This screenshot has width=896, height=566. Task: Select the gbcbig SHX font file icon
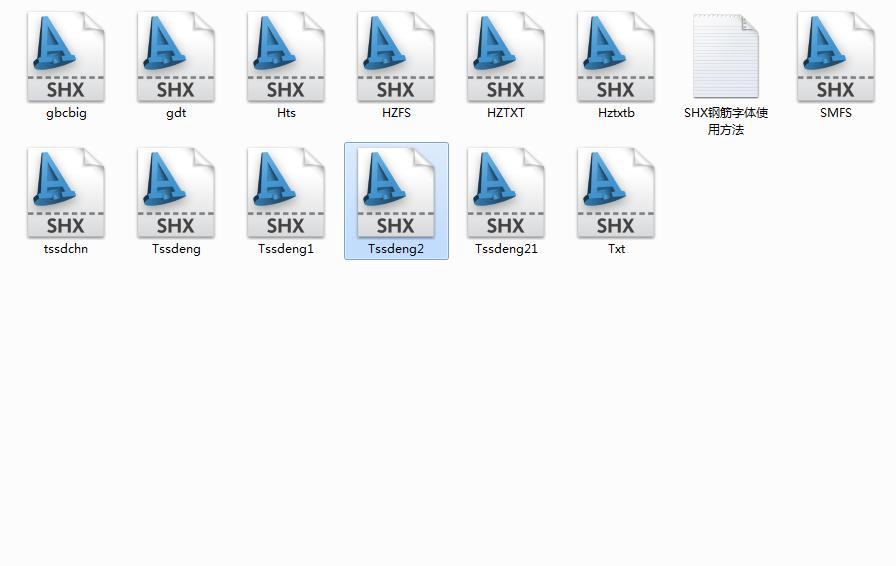click(x=66, y=57)
